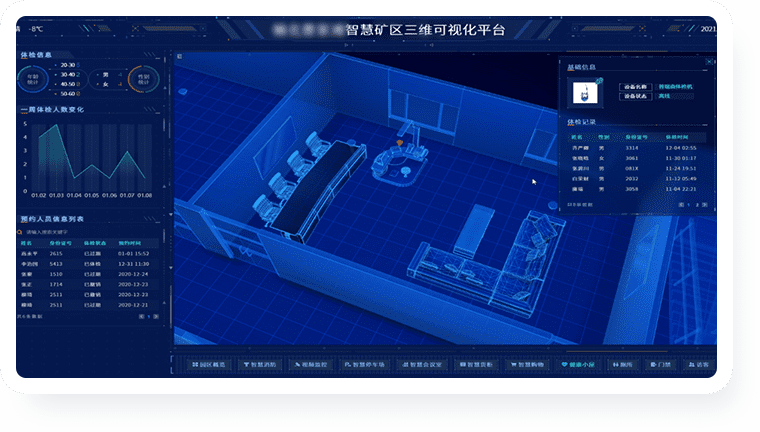Screen dimensions: 760x432
Task: Switch to the 智慧消防 tab
Action: pyautogui.click(x=260, y=365)
